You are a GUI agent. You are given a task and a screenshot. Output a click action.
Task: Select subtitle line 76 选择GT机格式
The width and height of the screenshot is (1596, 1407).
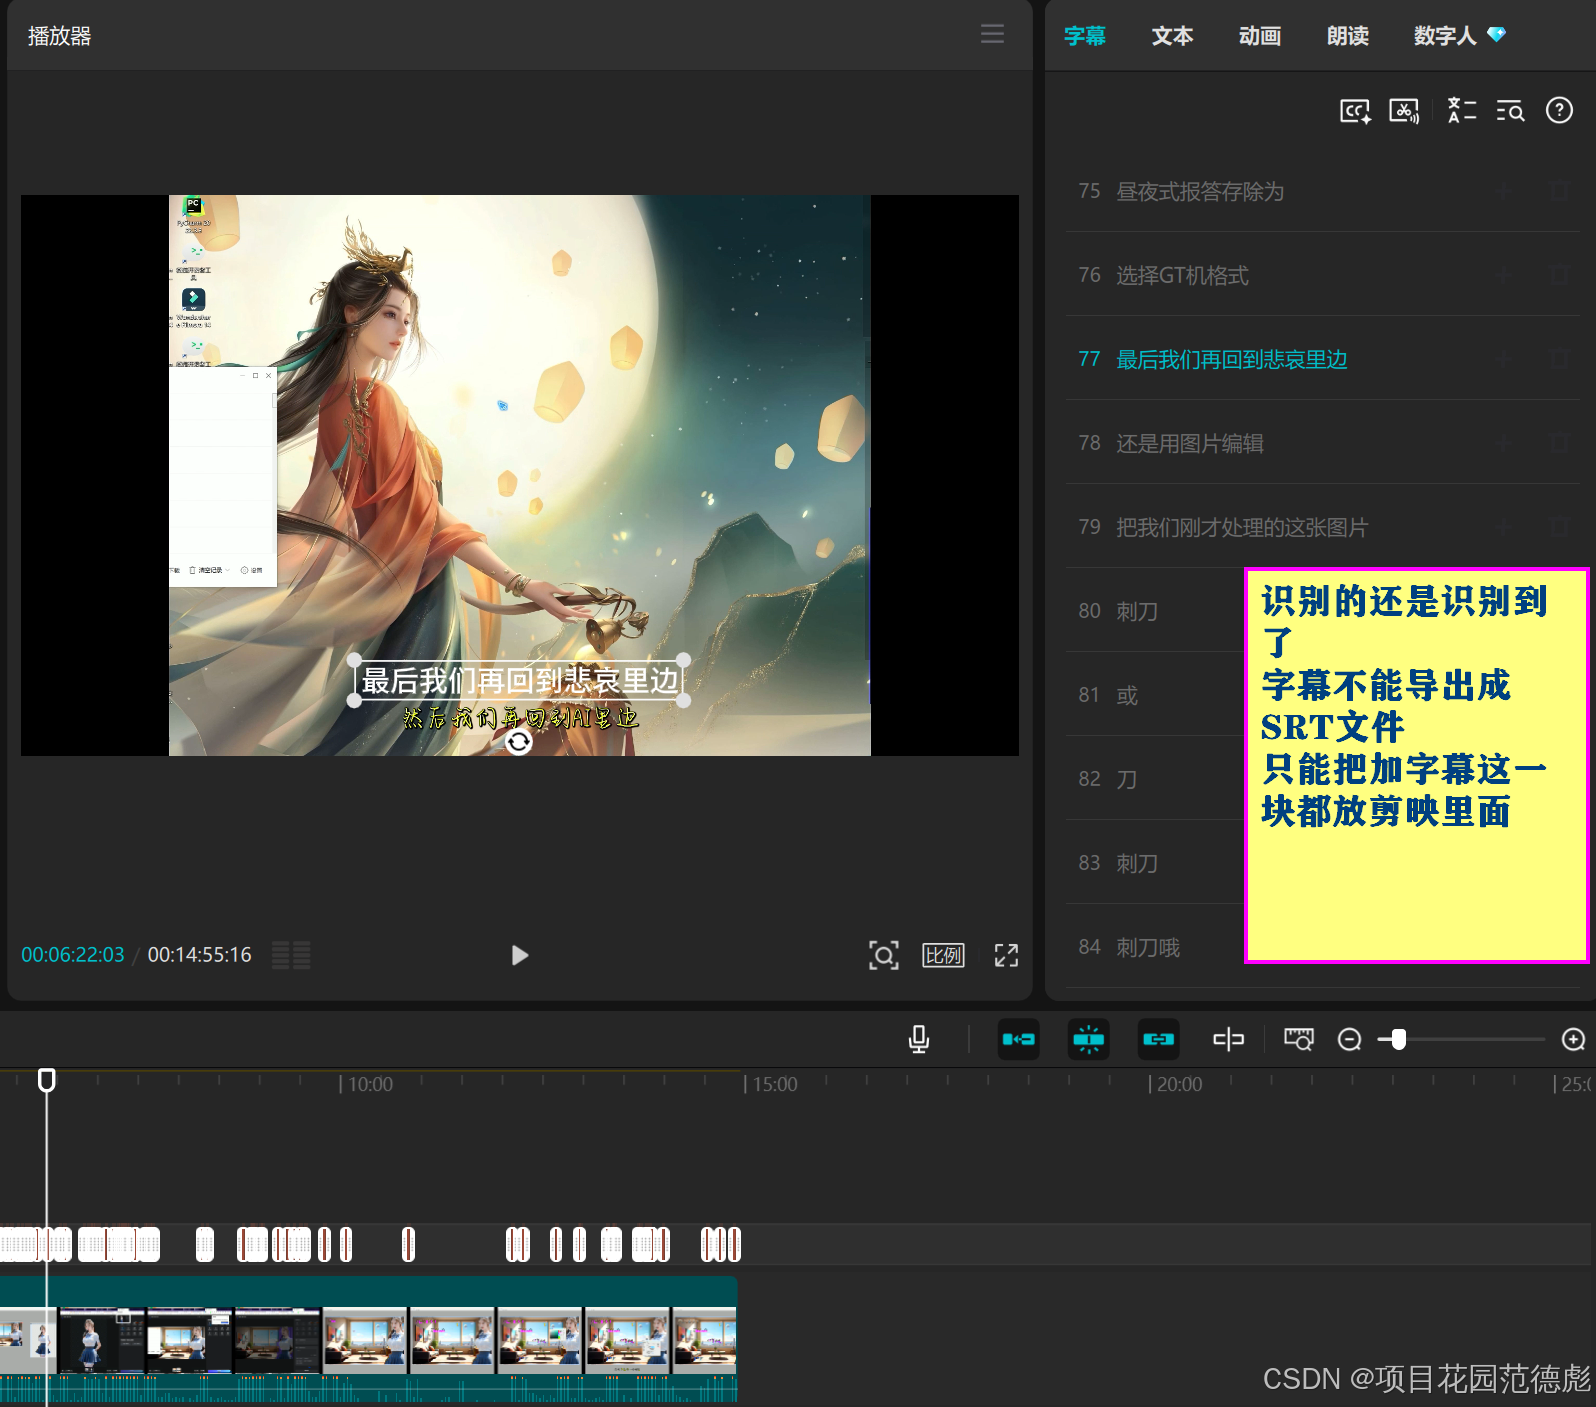coord(1323,275)
